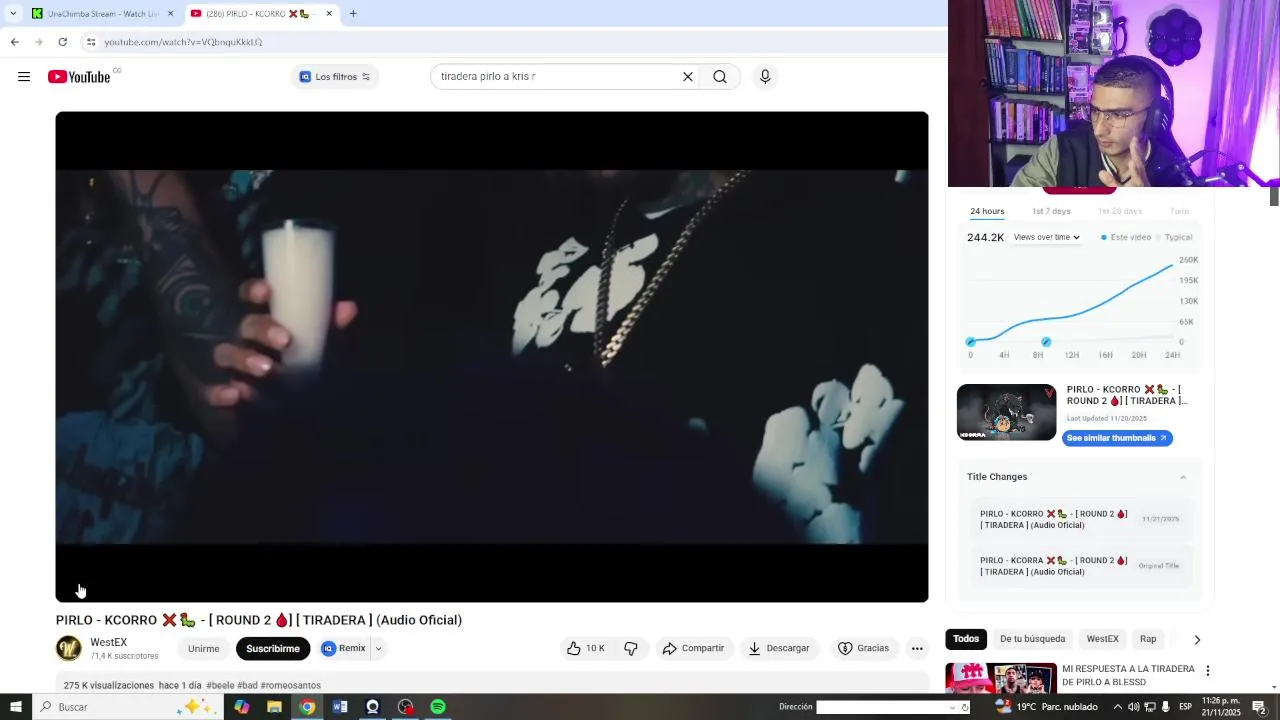Toggle the Typical chart legend

pyautogui.click(x=1173, y=237)
